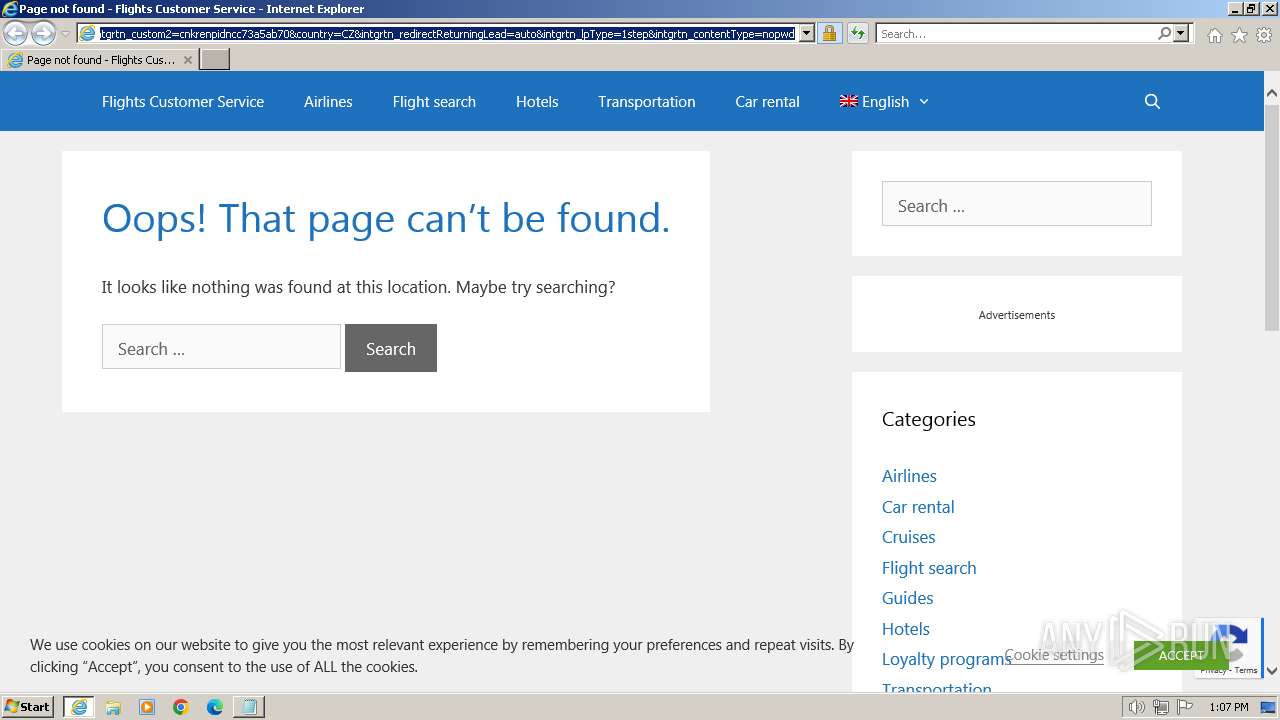This screenshot has width=1280, height=720.
Task: Close the 'Page not found' tab
Action: click(x=187, y=60)
